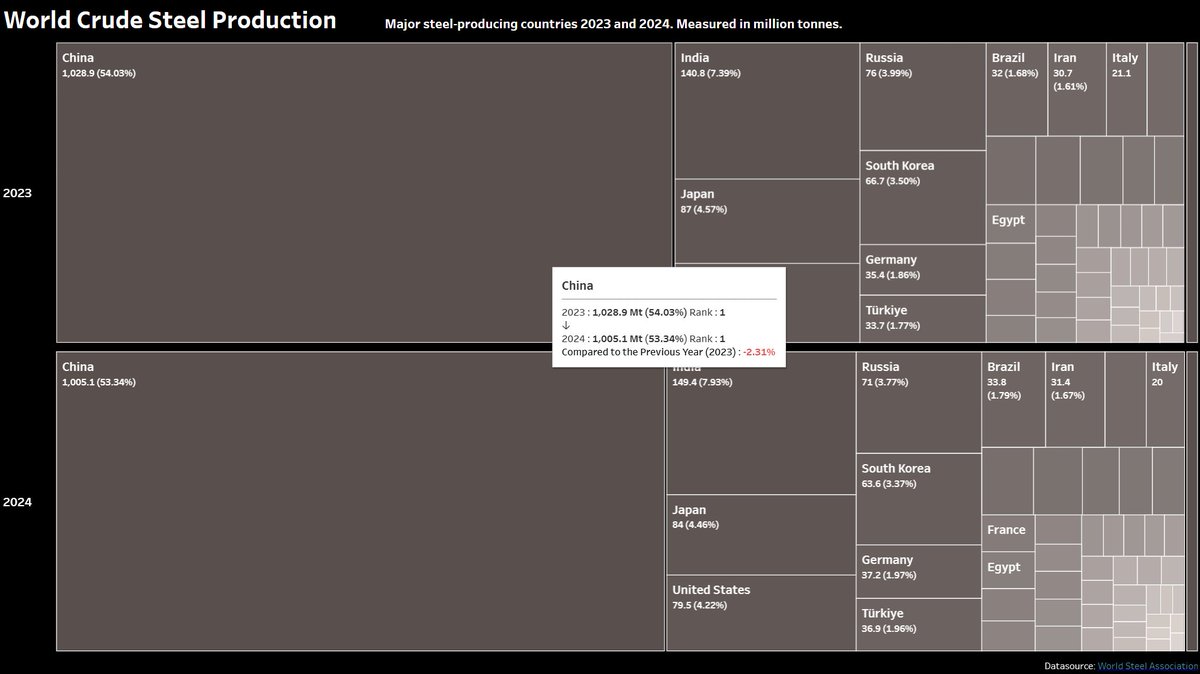Select the Russia 76 (3.99%) tile
The width and height of the screenshot is (1200, 674).
tap(923, 97)
